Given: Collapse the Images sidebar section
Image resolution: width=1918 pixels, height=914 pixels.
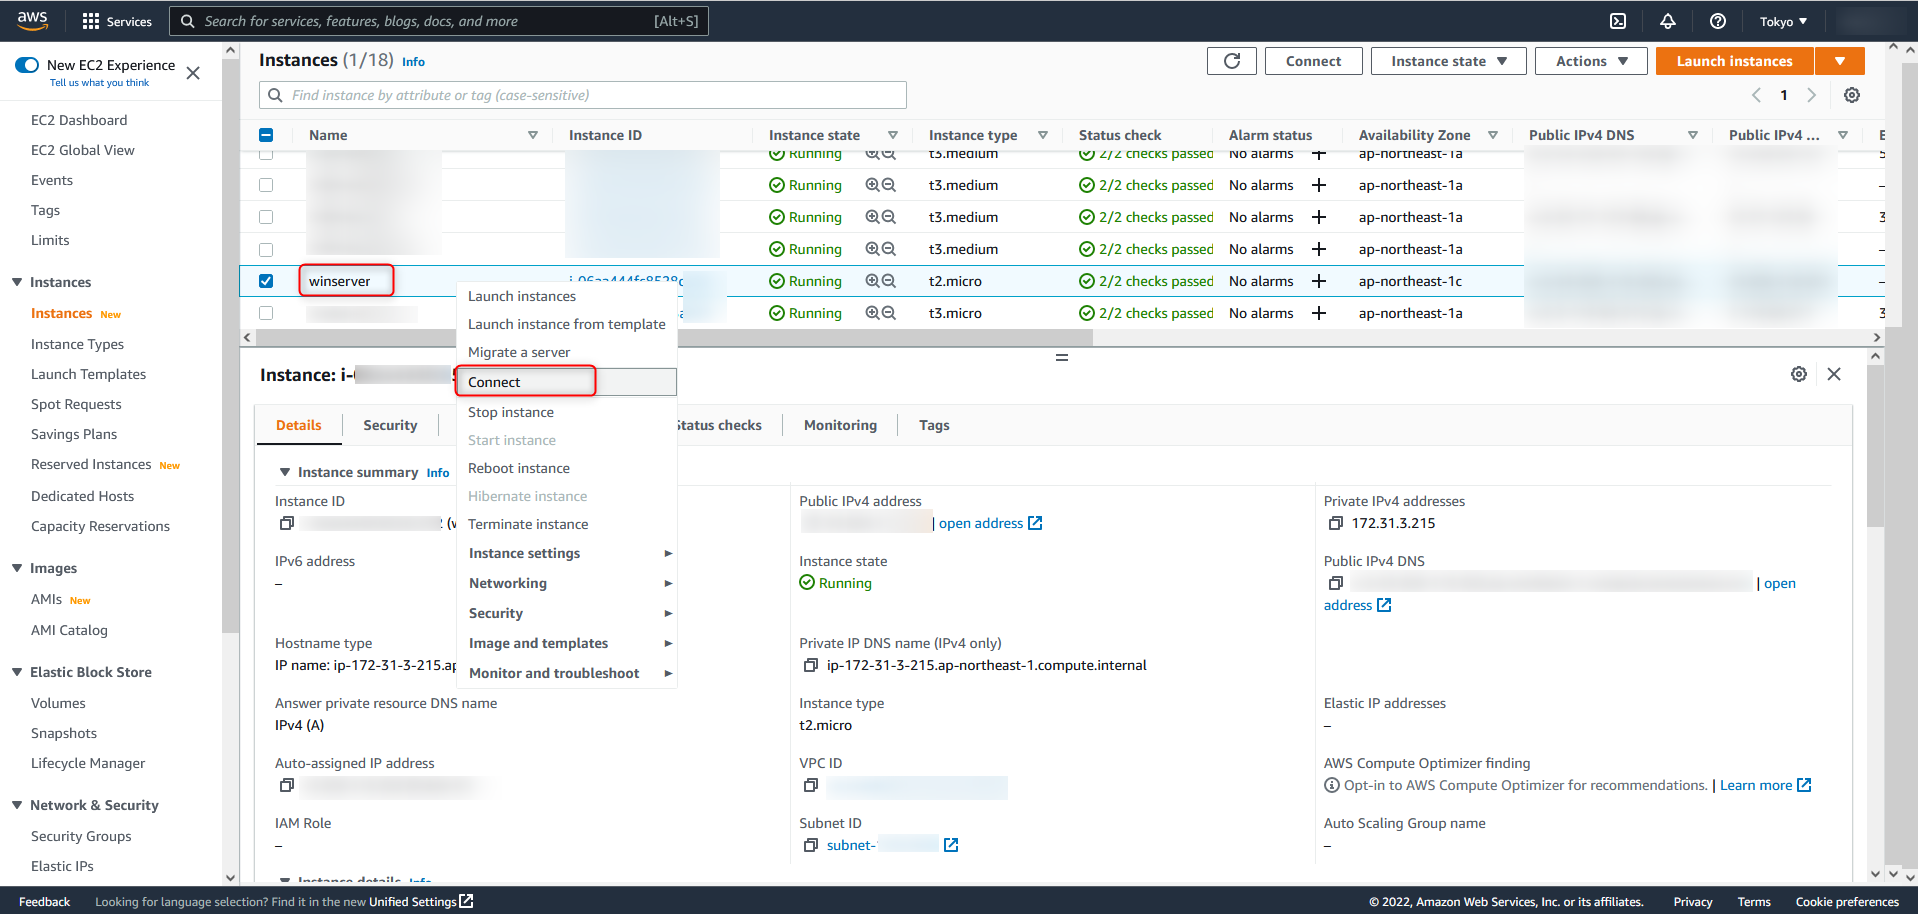Looking at the screenshot, I should [x=17, y=568].
